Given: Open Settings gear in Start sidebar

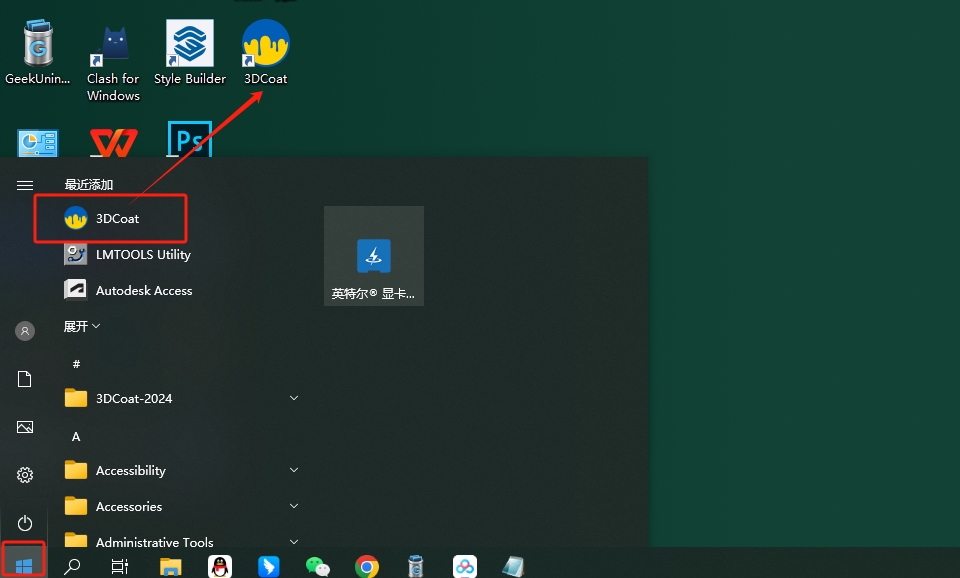Looking at the screenshot, I should coord(24,475).
